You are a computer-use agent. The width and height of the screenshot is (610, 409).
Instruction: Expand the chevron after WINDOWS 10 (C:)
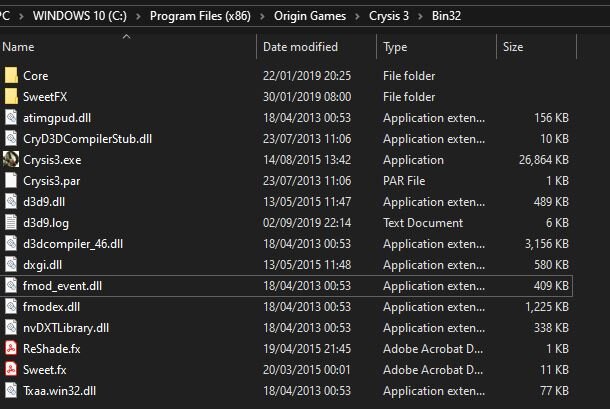(x=138, y=16)
